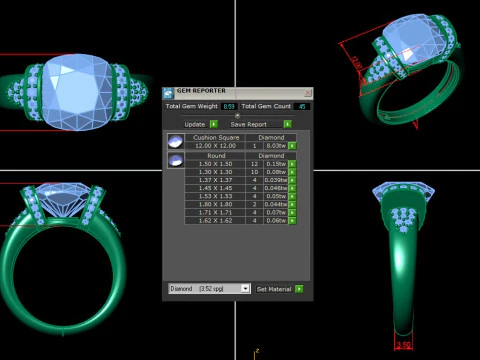Select the Round gem thumbnail
This screenshot has width=480, height=360.
pyautogui.click(x=176, y=160)
